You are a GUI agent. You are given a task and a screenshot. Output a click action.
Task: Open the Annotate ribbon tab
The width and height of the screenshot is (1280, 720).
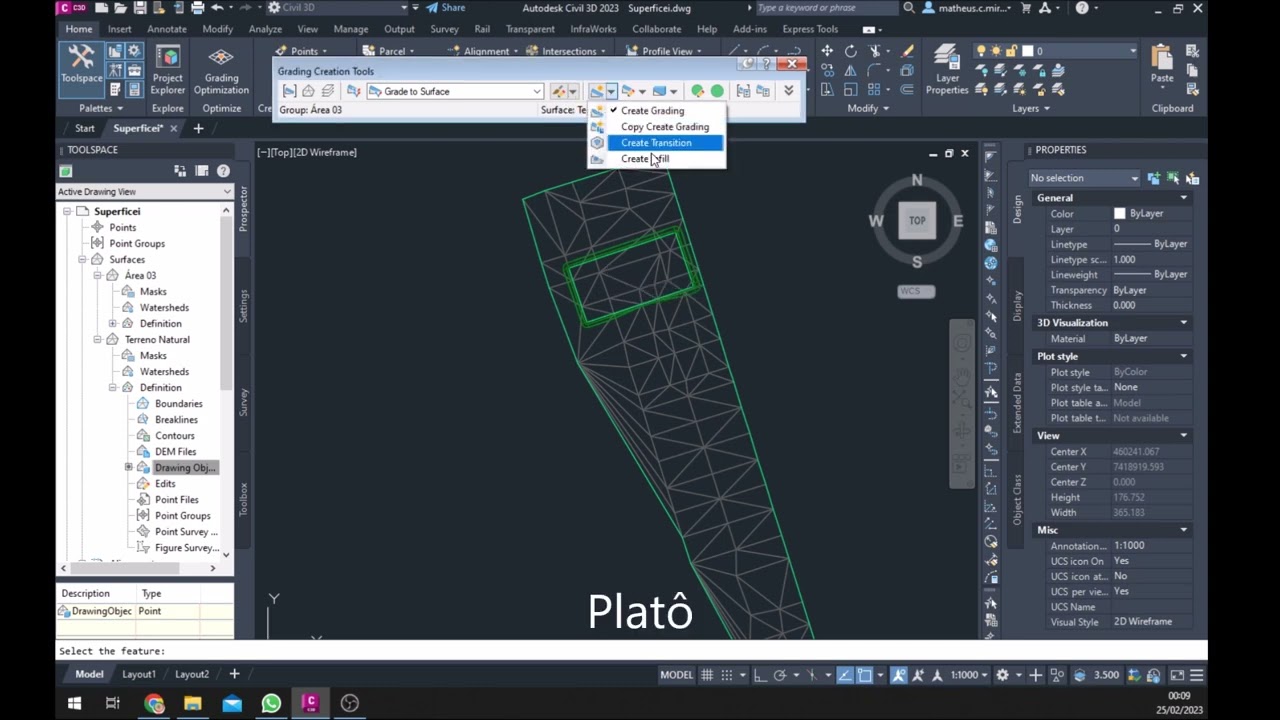coord(167,29)
